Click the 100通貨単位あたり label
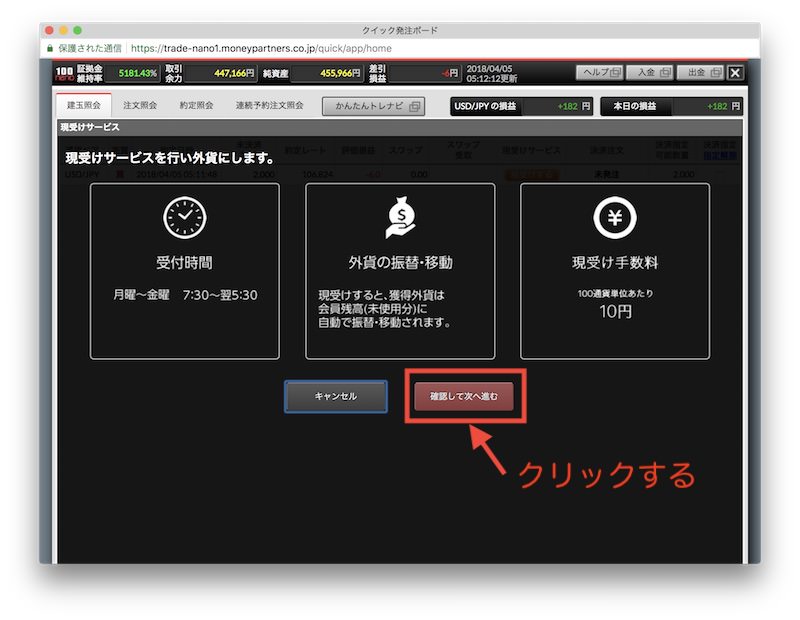The width and height of the screenshot is (800, 620). point(615,293)
